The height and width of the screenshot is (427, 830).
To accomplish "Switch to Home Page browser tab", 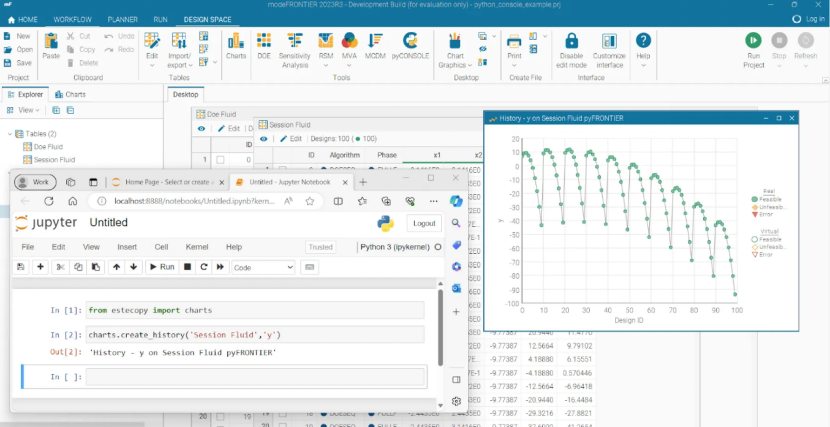I will [166, 182].
